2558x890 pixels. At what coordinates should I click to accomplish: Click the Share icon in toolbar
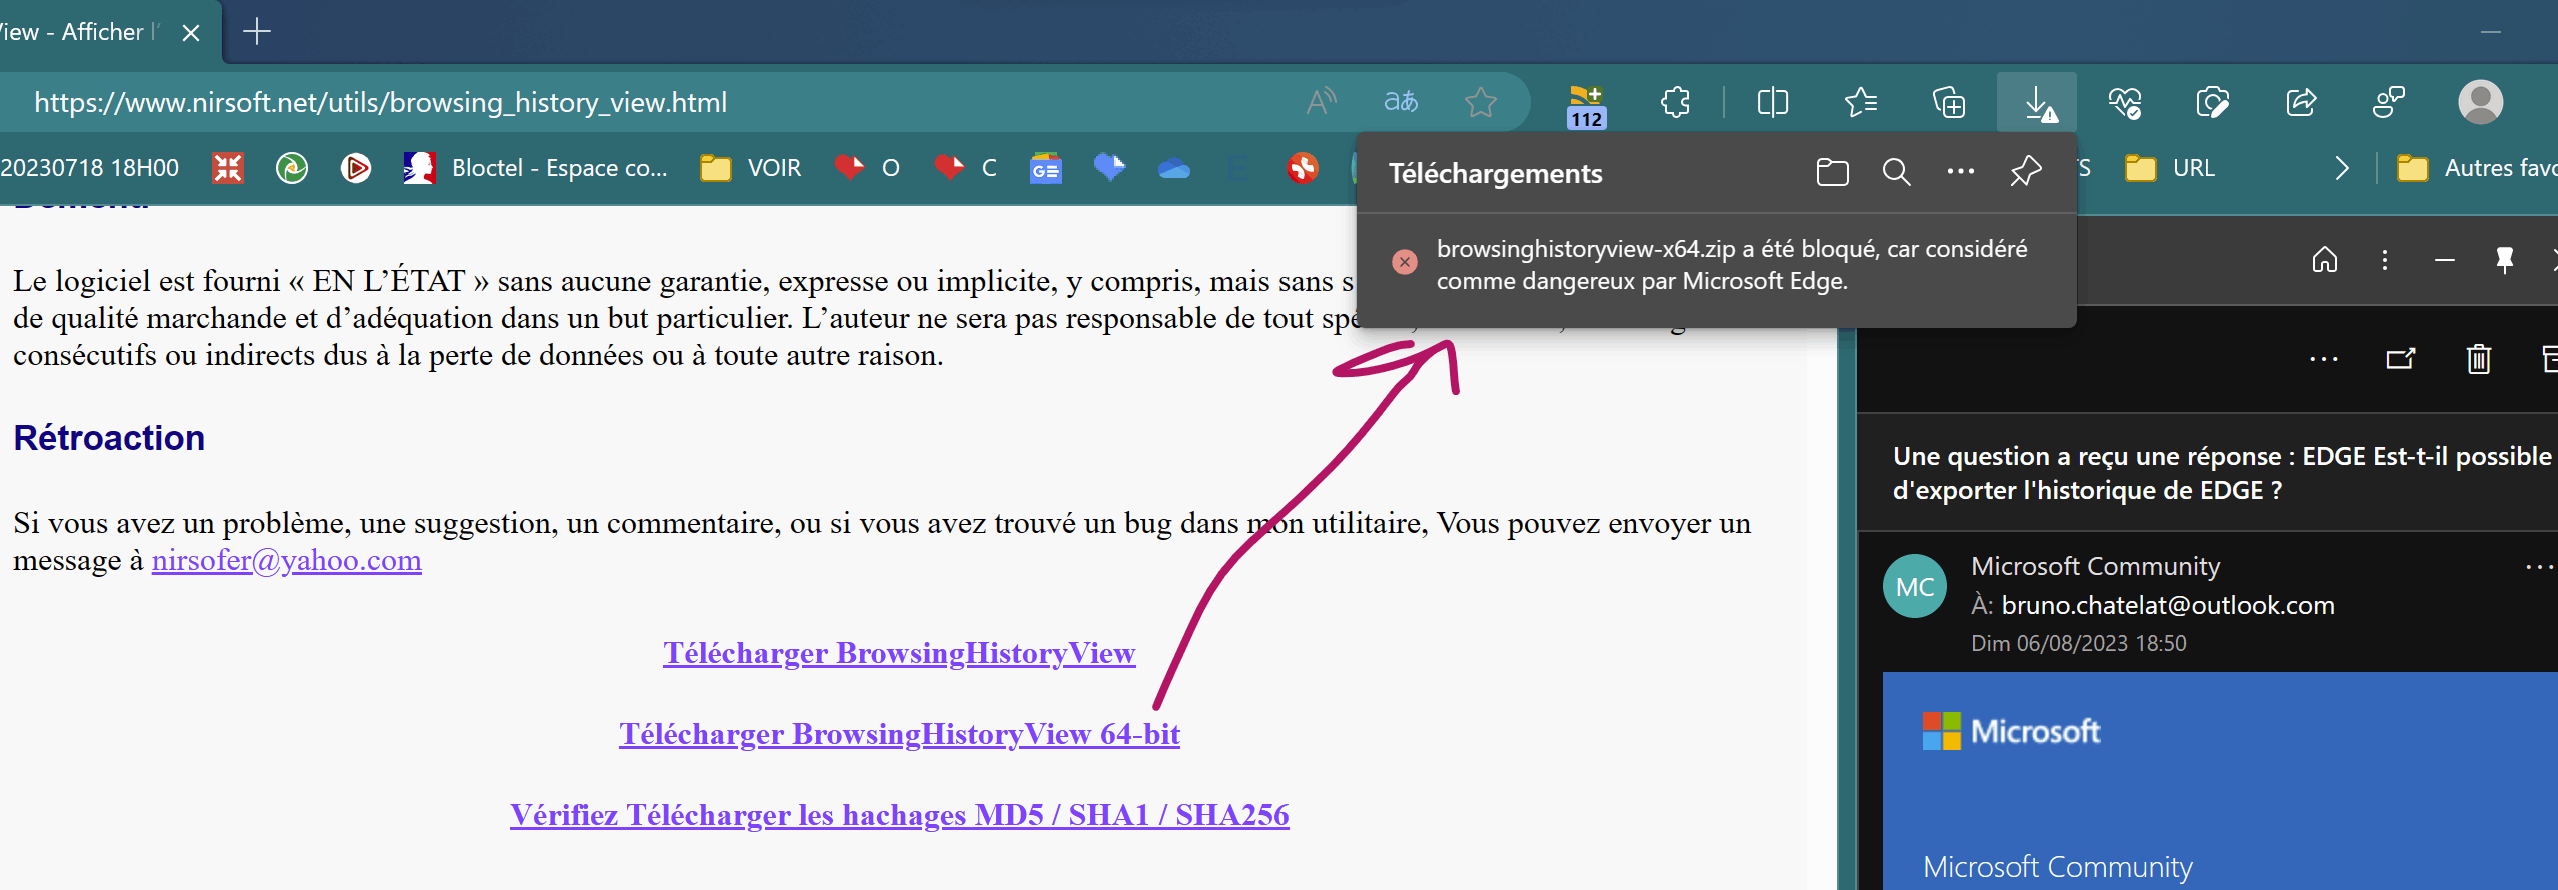2301,102
